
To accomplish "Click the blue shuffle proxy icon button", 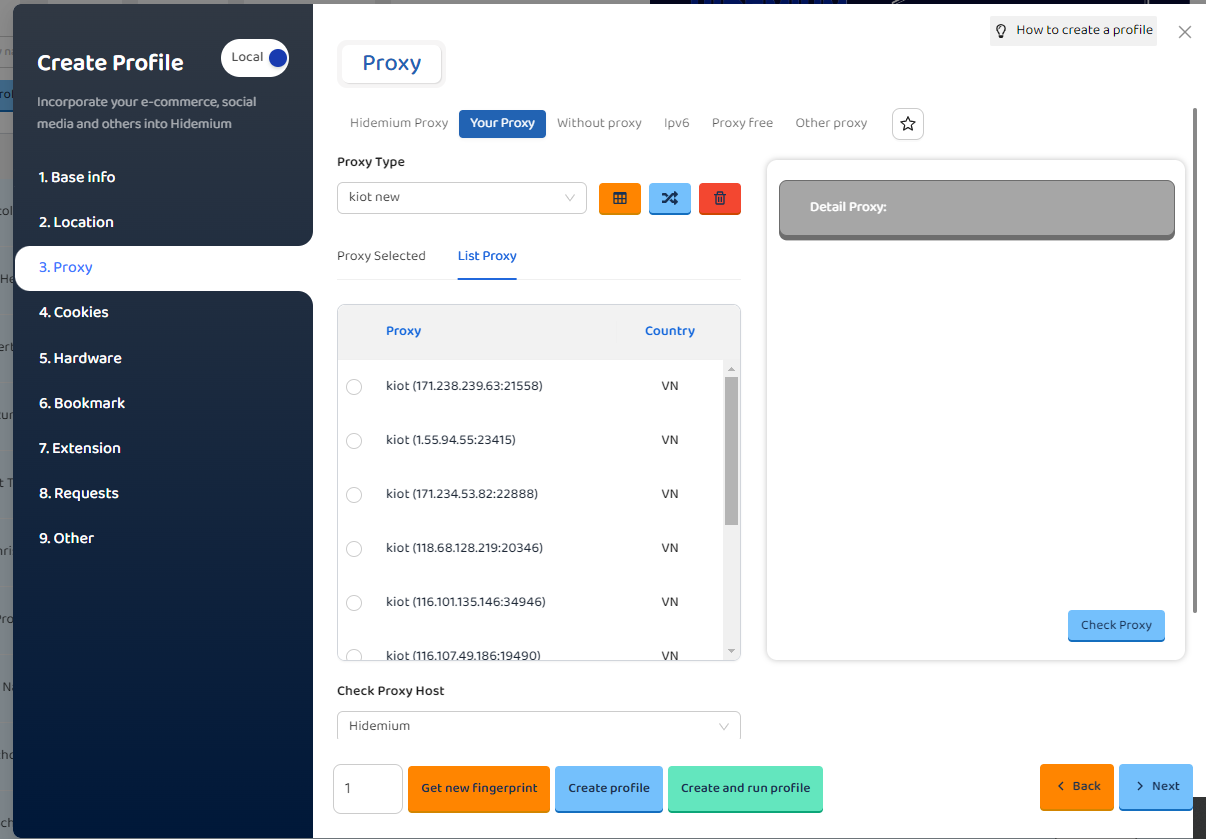I will pyautogui.click(x=669, y=198).
